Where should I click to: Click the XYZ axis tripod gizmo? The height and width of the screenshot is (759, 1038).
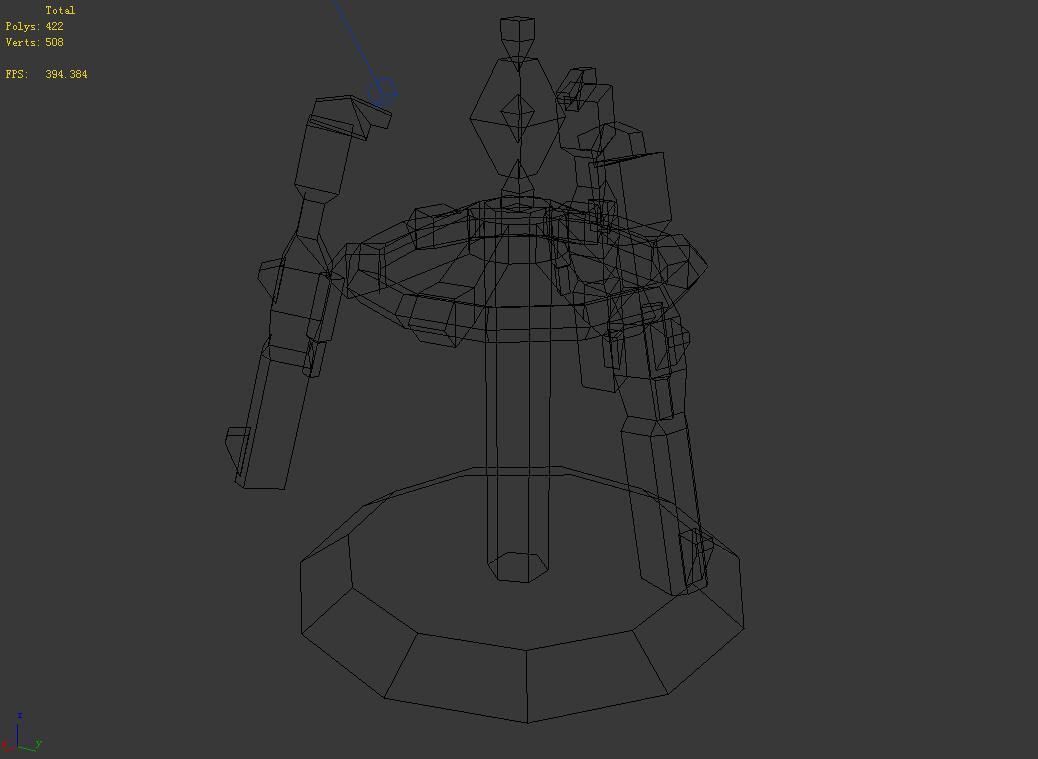click(x=22, y=733)
